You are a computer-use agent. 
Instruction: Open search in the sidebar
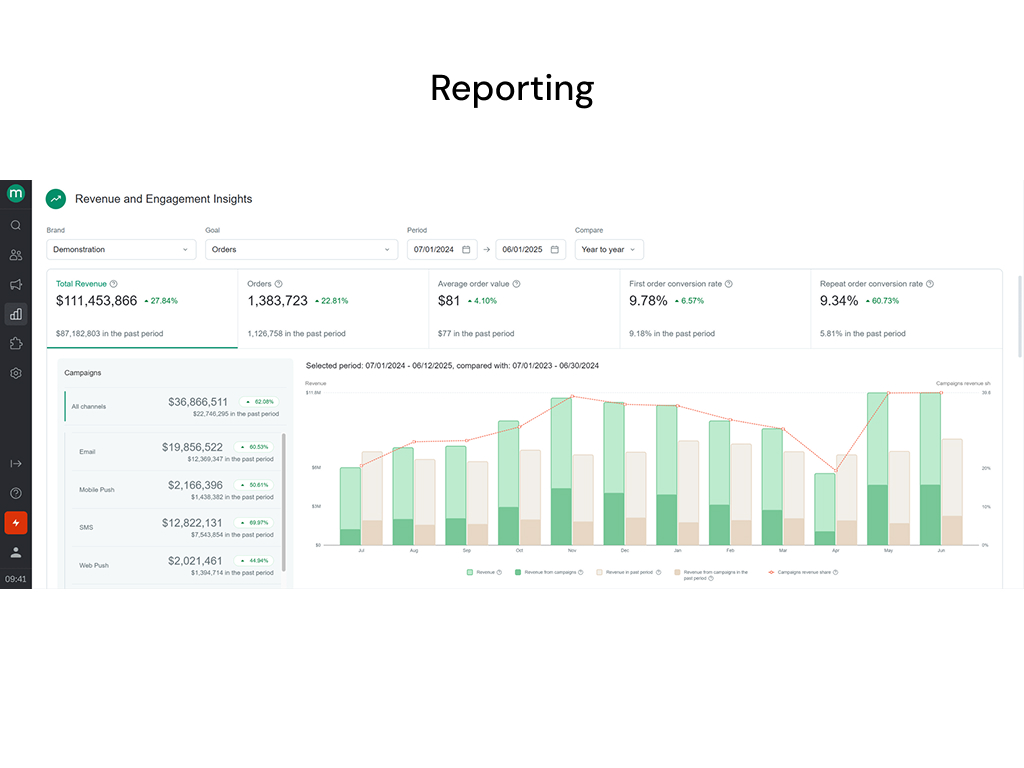click(x=16, y=225)
